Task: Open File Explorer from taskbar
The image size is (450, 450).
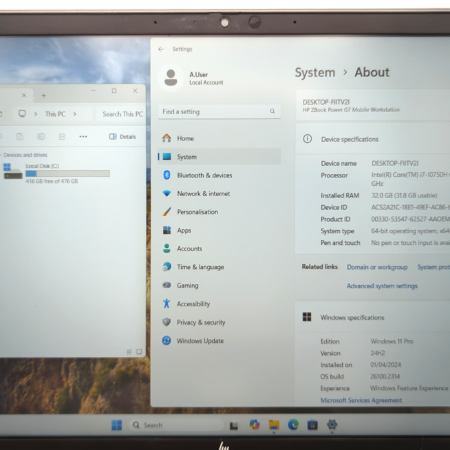Action: pyautogui.click(x=274, y=425)
